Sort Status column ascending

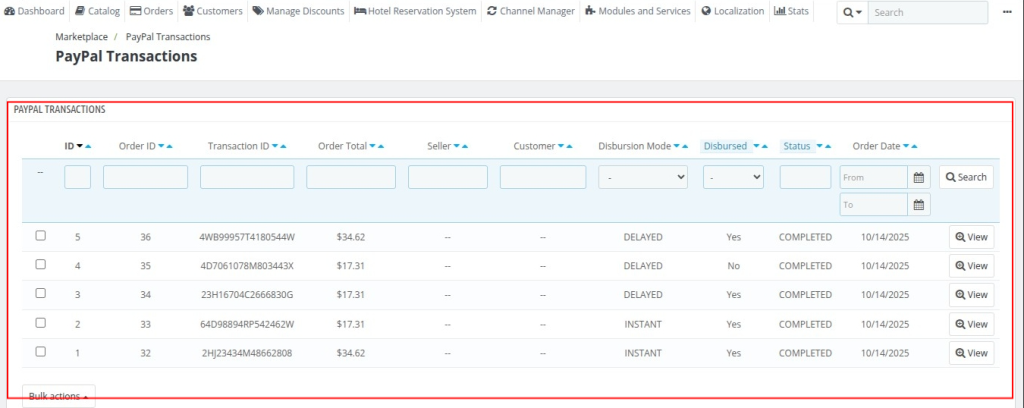[827, 146]
